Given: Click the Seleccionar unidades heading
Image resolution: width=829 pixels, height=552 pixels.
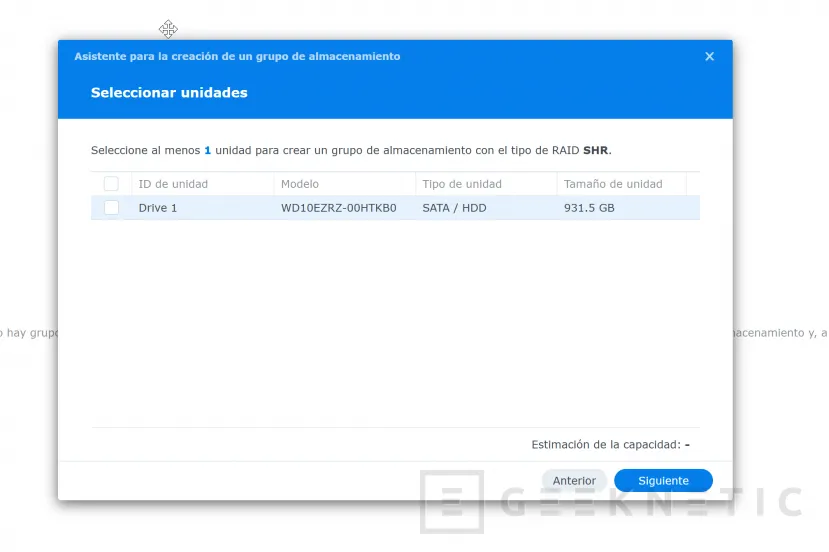Looking at the screenshot, I should pyautogui.click(x=169, y=93).
